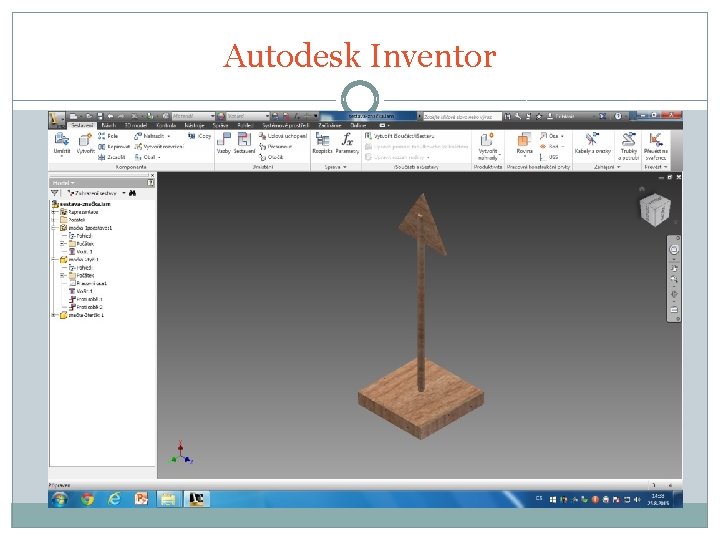Click the Převést na svařenec button
720x540 pixels.
(655, 147)
